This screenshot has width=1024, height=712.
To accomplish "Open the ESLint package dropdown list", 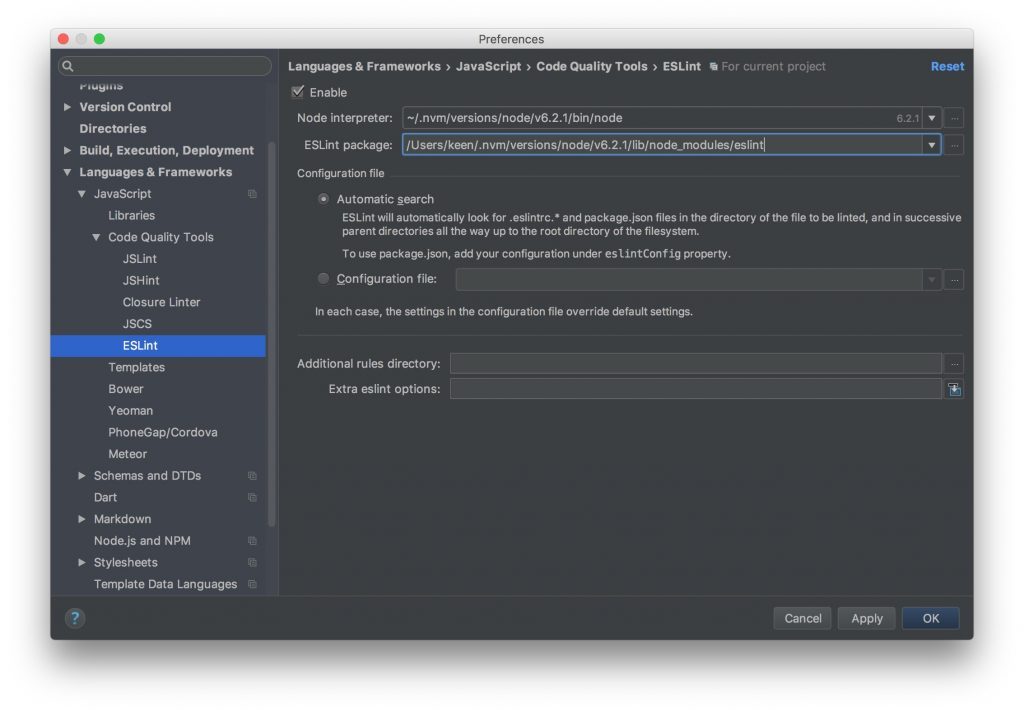I will (x=932, y=145).
